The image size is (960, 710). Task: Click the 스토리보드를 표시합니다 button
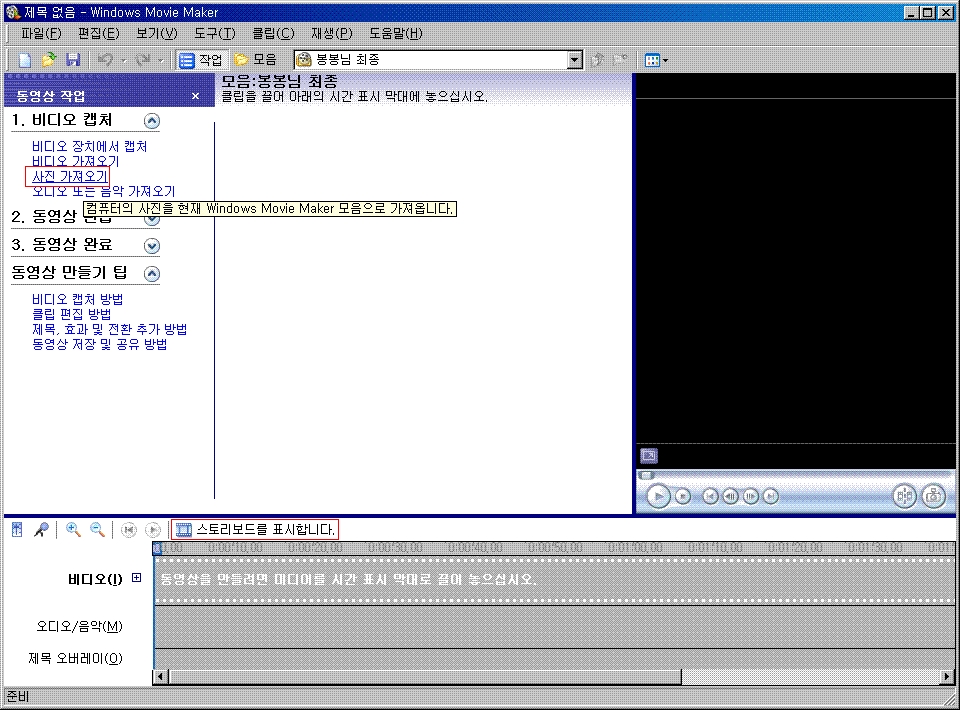(255, 529)
